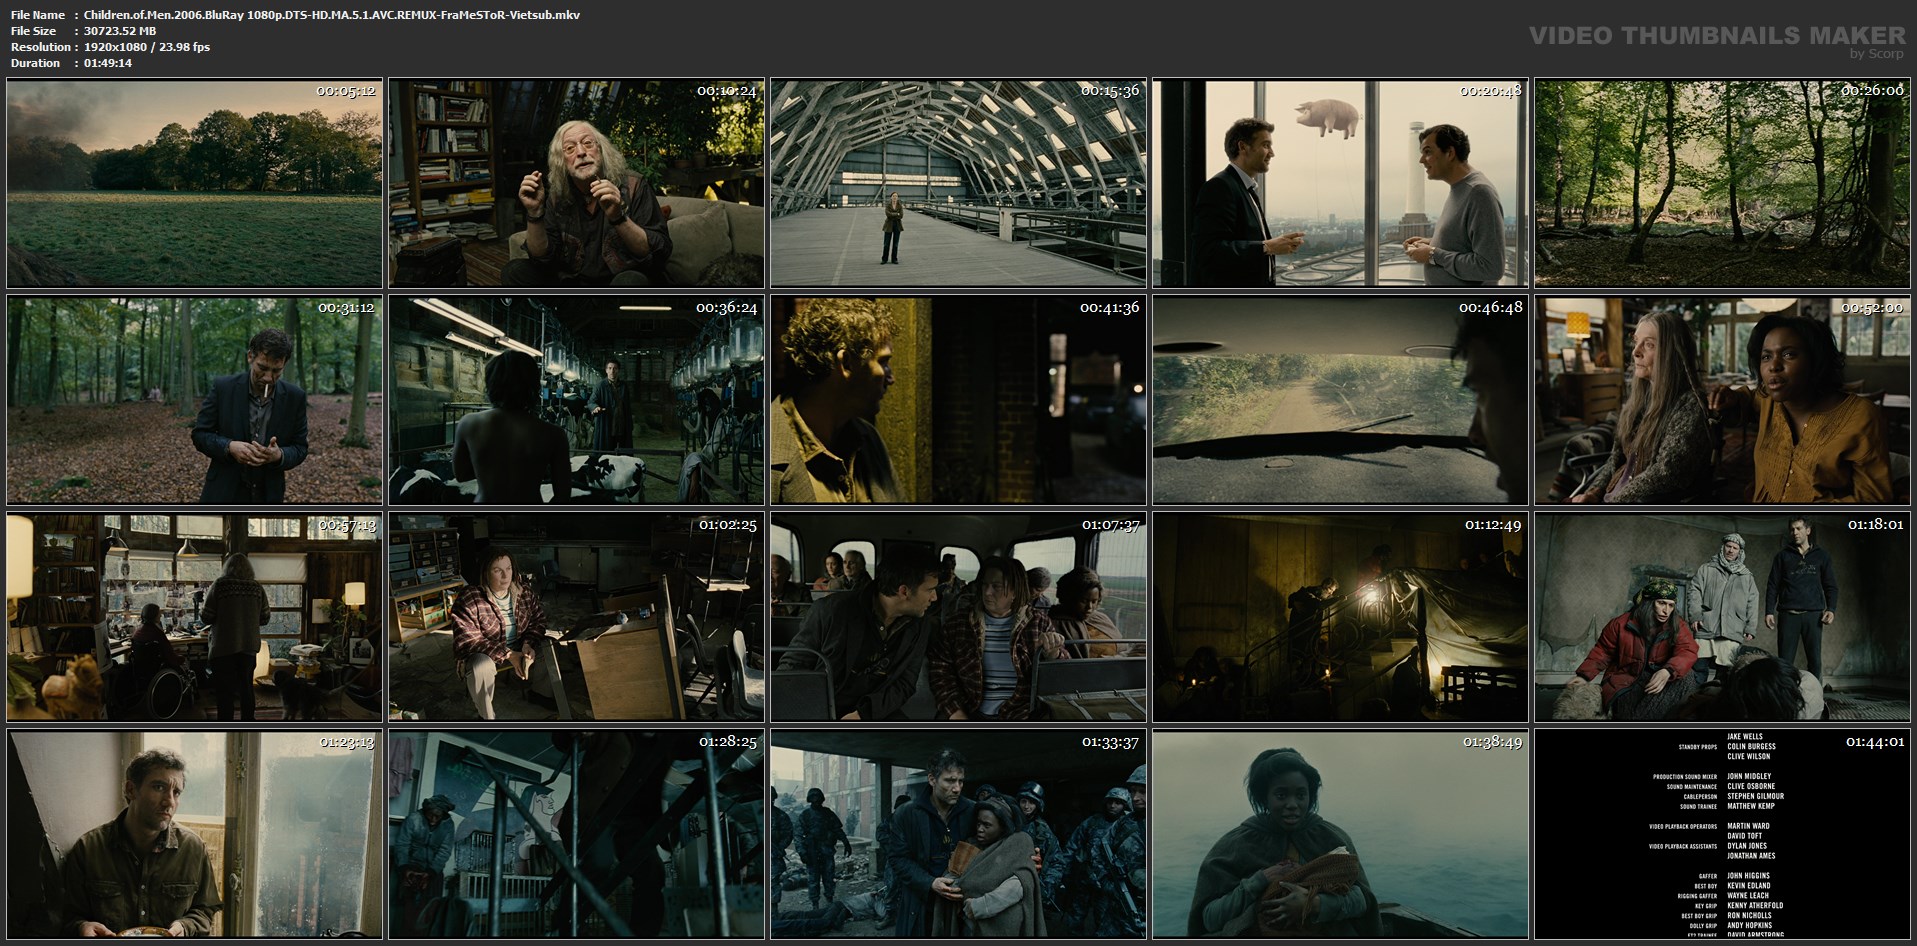Open the thumbnail timestamped 01:38:49
The image size is (1917, 946).
coord(1340,834)
